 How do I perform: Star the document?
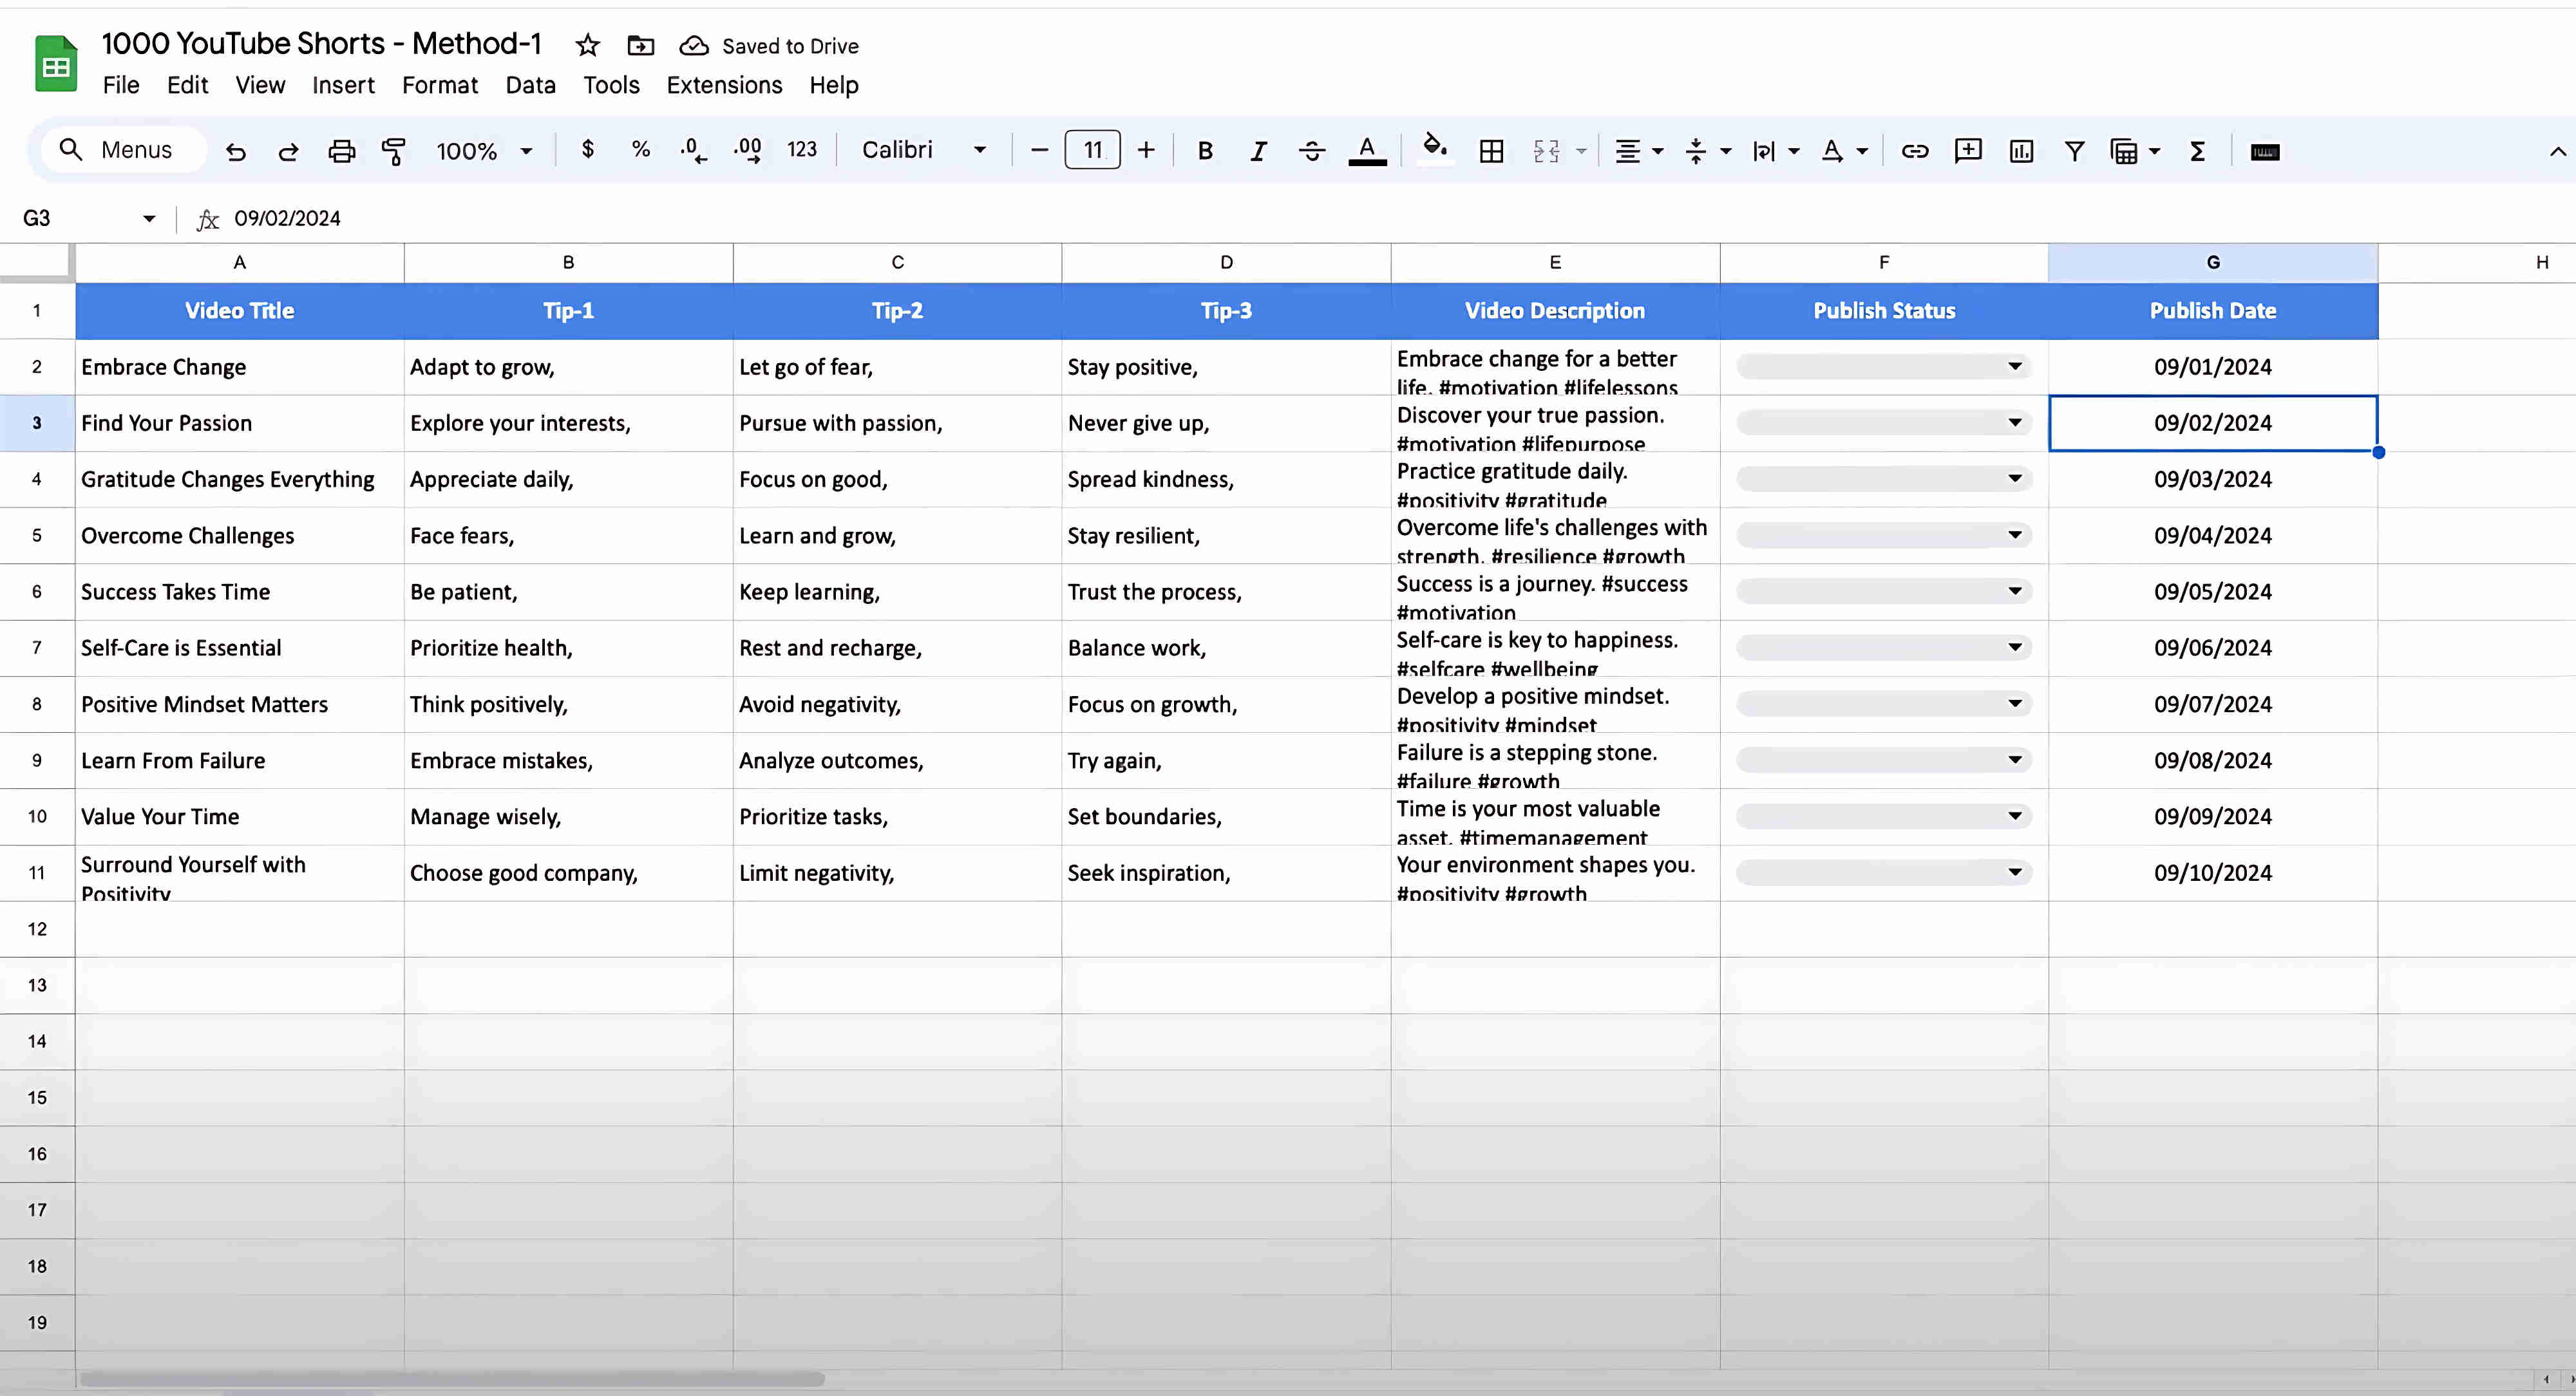pos(587,45)
